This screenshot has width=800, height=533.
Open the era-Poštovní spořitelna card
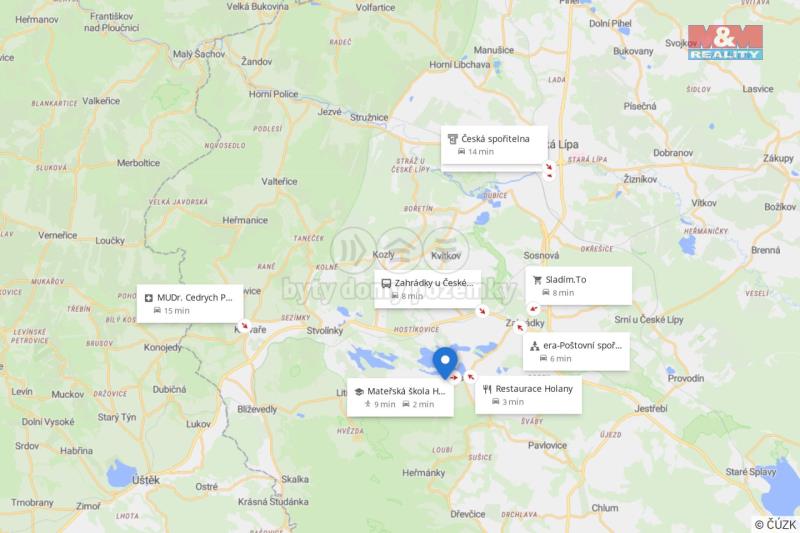576,351
